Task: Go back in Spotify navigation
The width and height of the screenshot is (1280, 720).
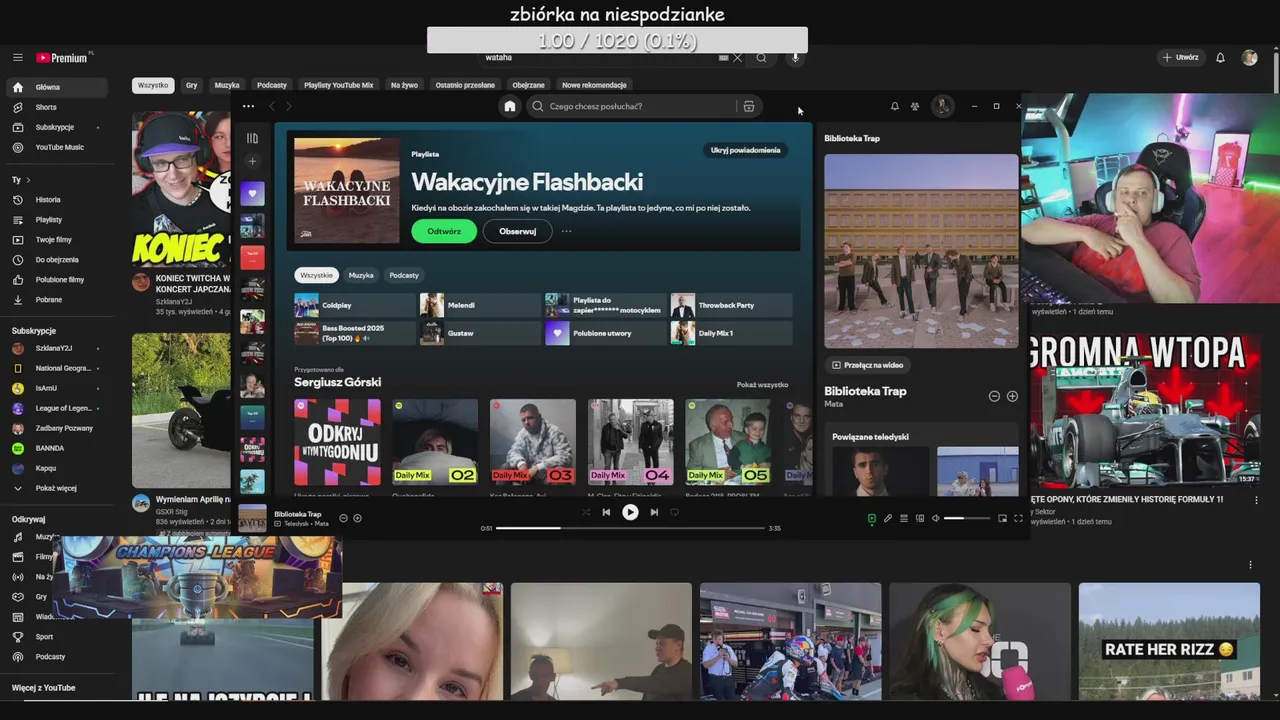Action: 272,106
